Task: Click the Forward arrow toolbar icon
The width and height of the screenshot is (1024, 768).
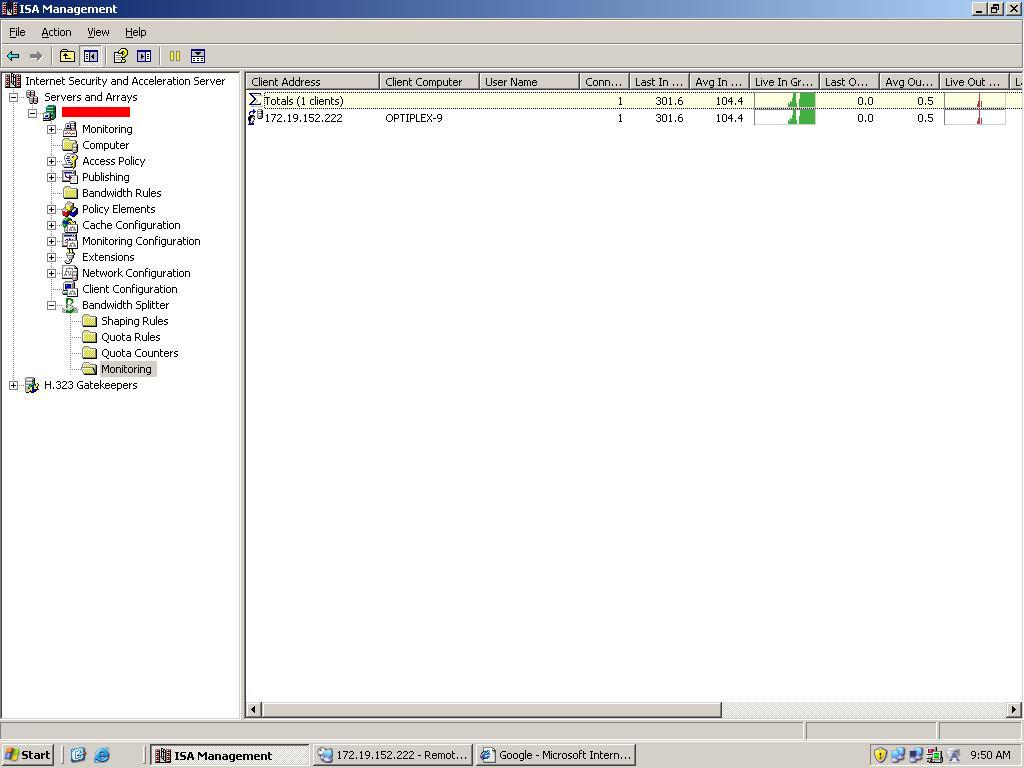Action: 36,56
